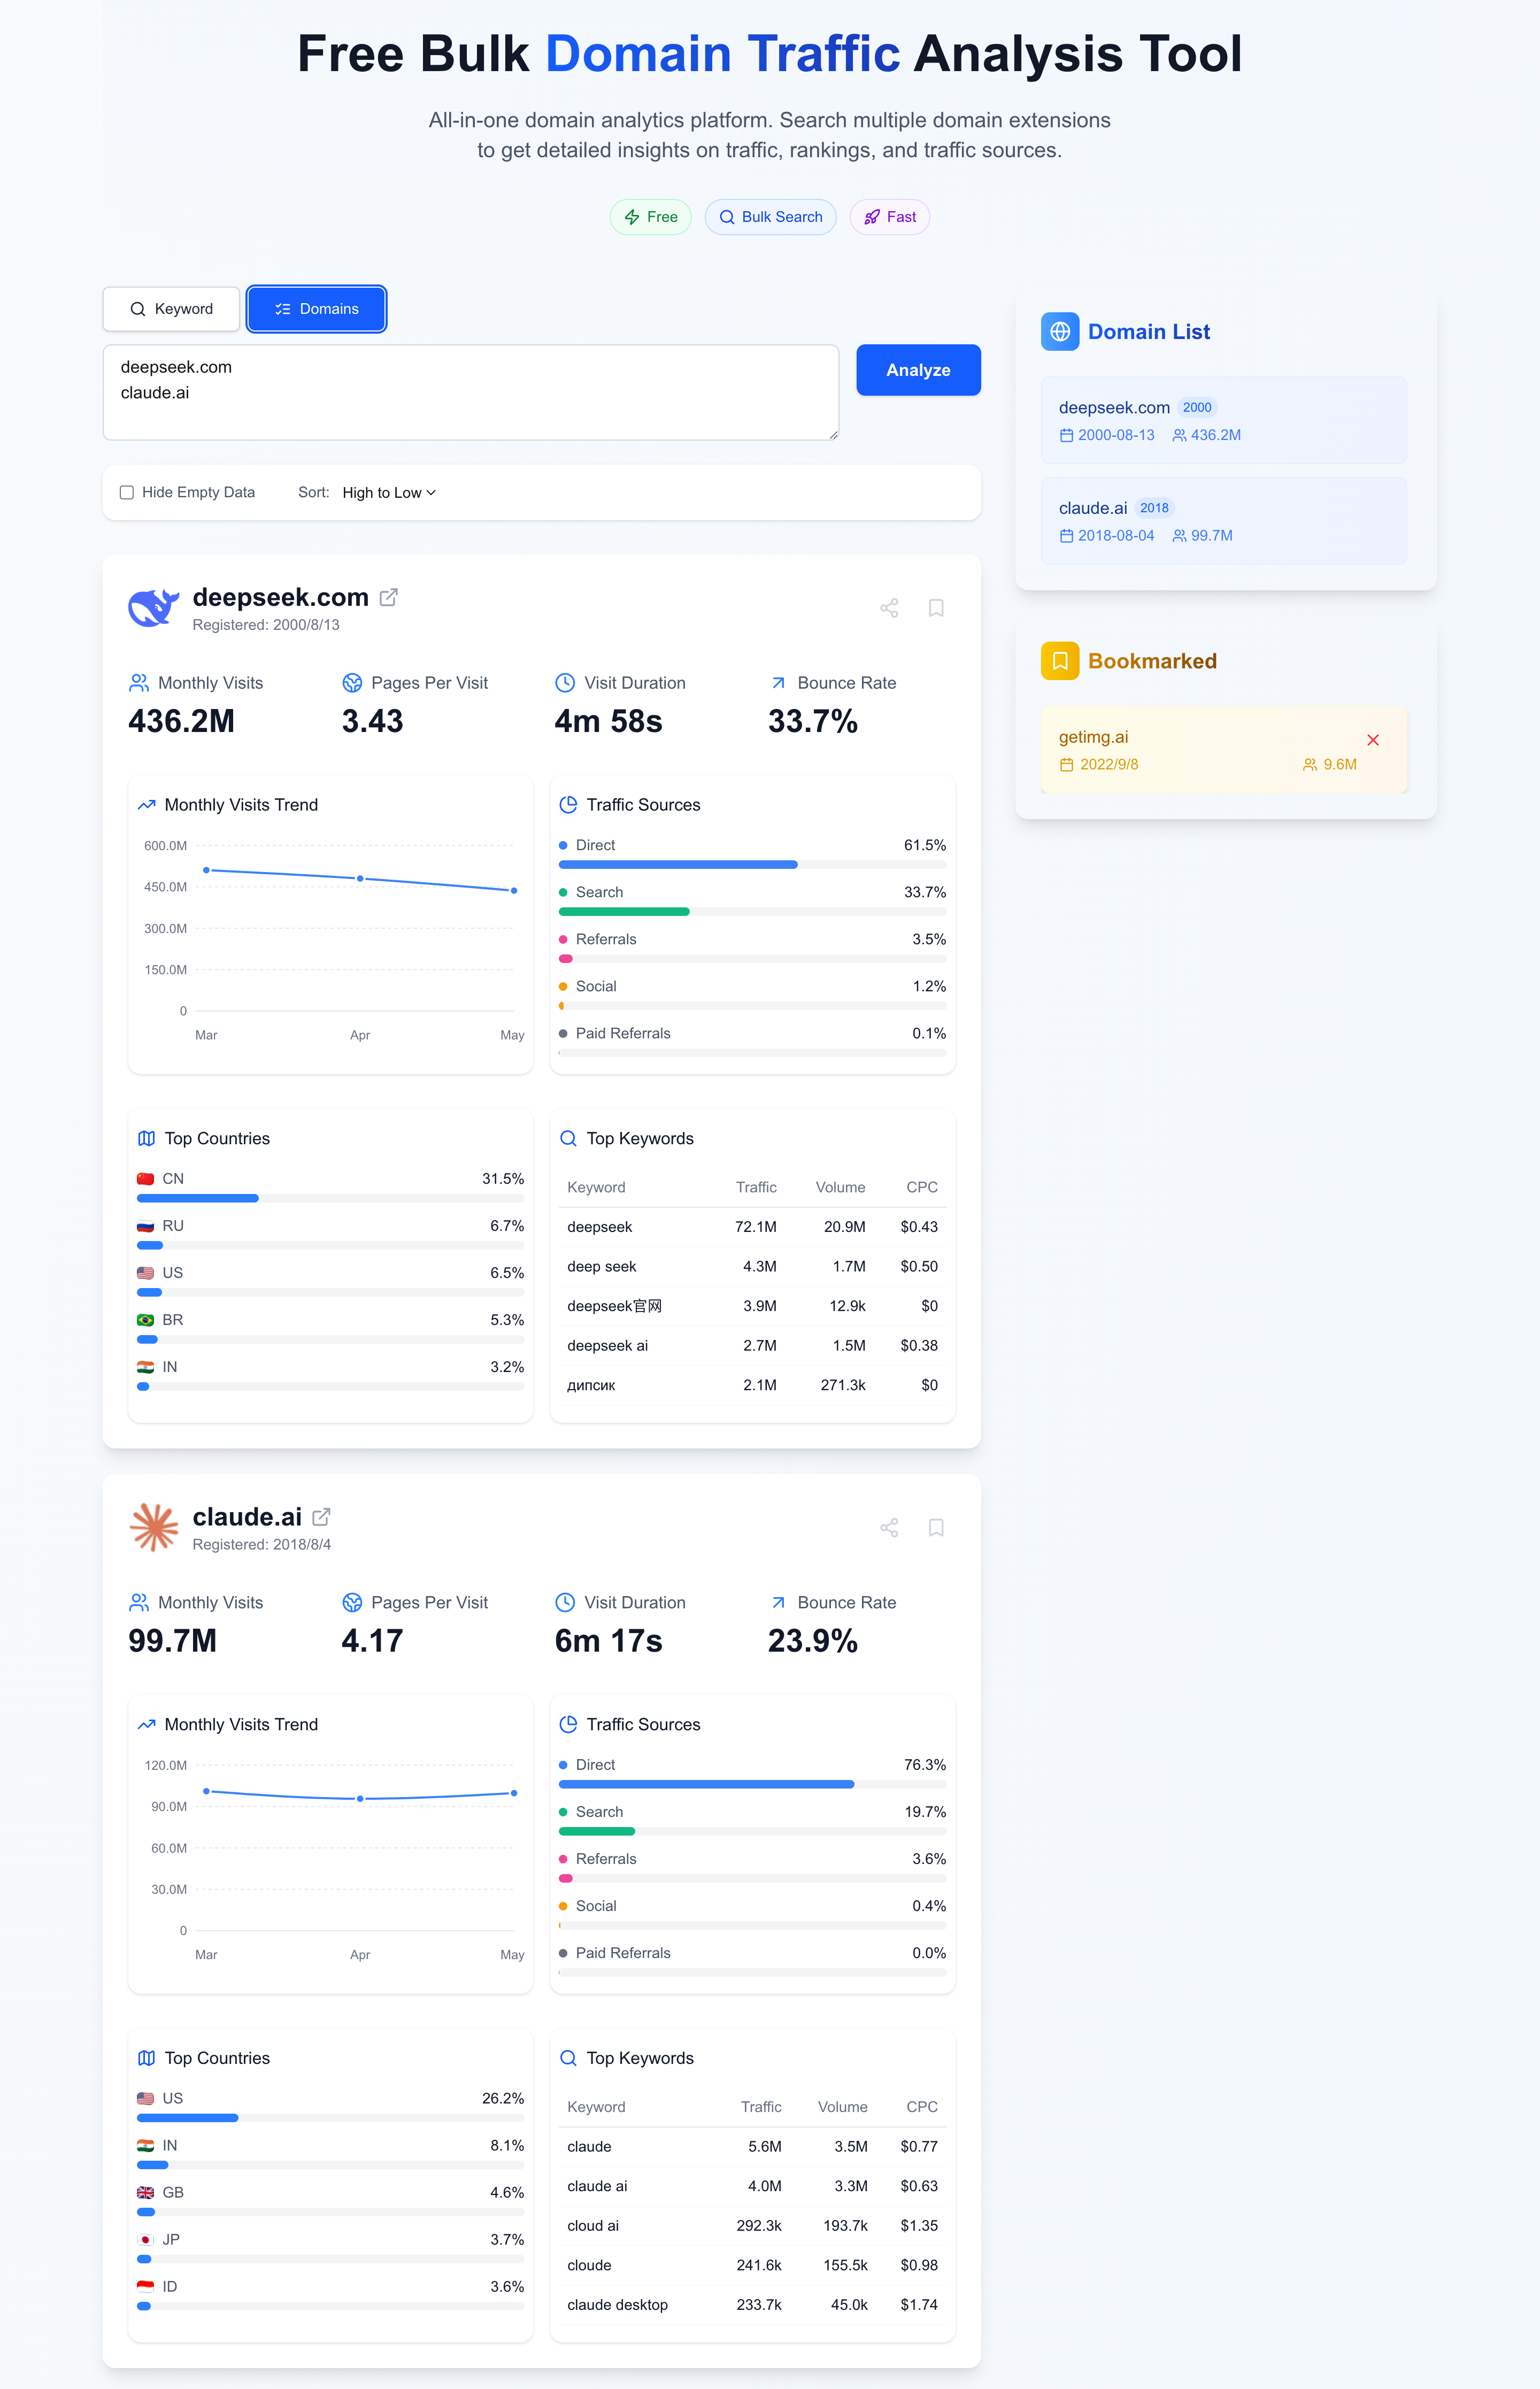The width and height of the screenshot is (1540, 2389).
Task: Click deepseek Search traffic progress bar
Action: pyautogui.click(x=752, y=911)
